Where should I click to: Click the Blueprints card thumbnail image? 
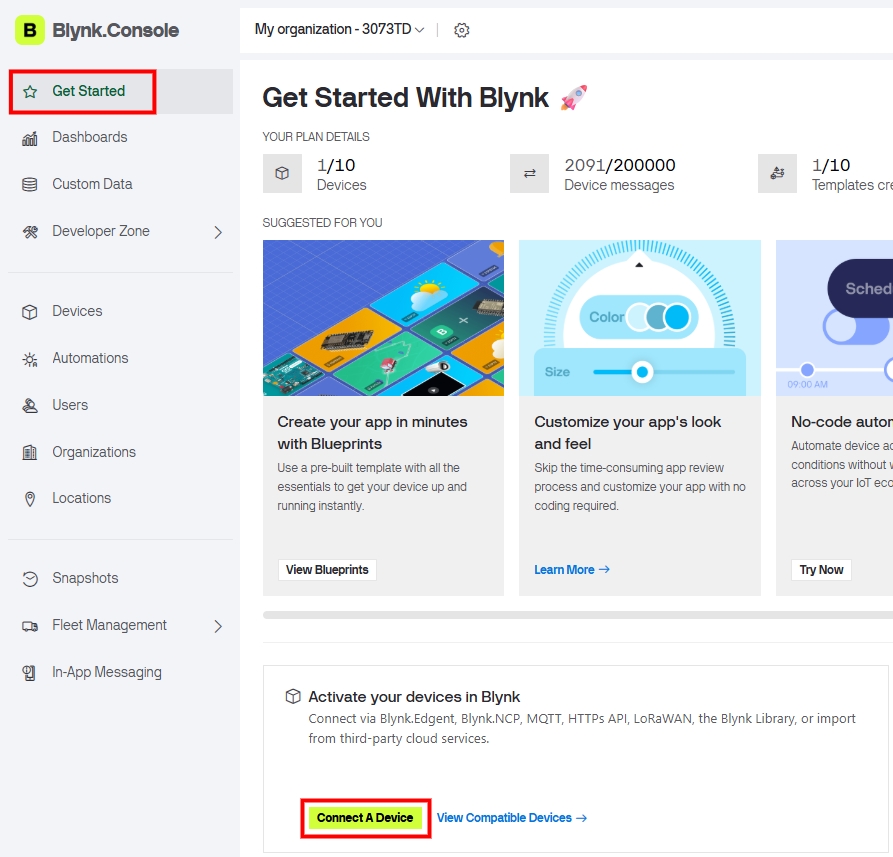coord(383,317)
